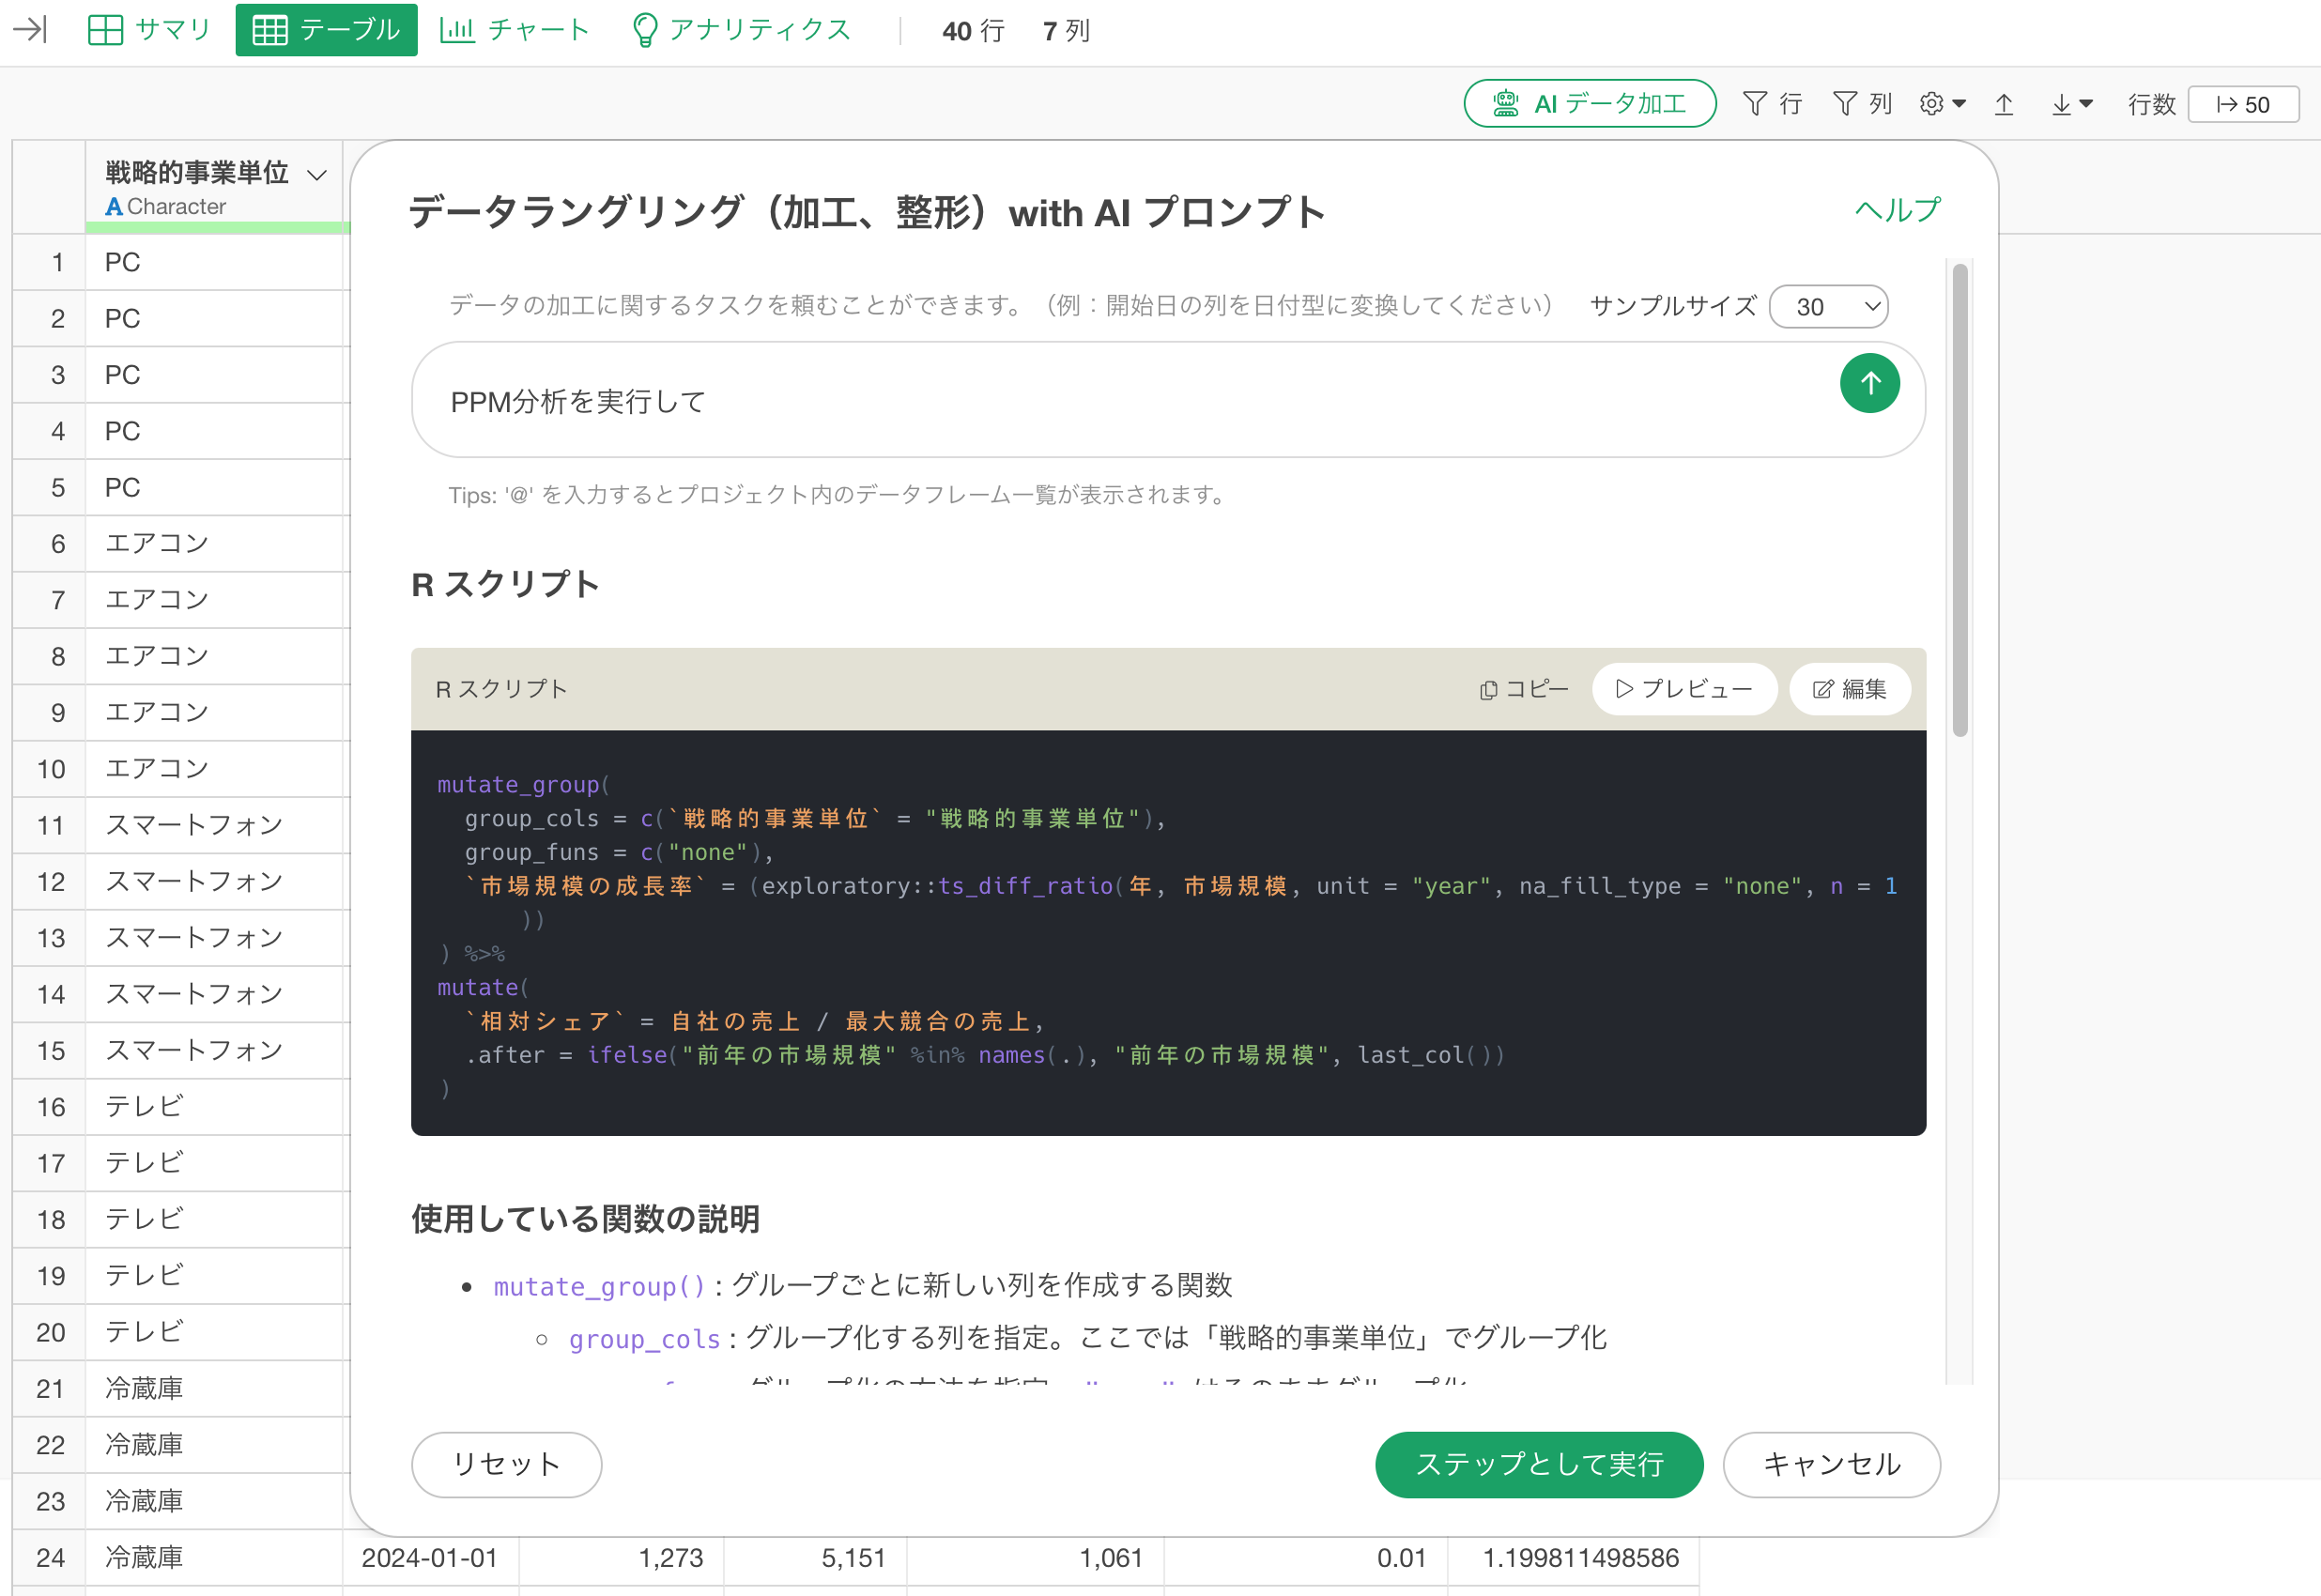Open the サンプルサイズ 30 dropdown
Screen dimensions: 2321x1596
click(x=1828, y=307)
